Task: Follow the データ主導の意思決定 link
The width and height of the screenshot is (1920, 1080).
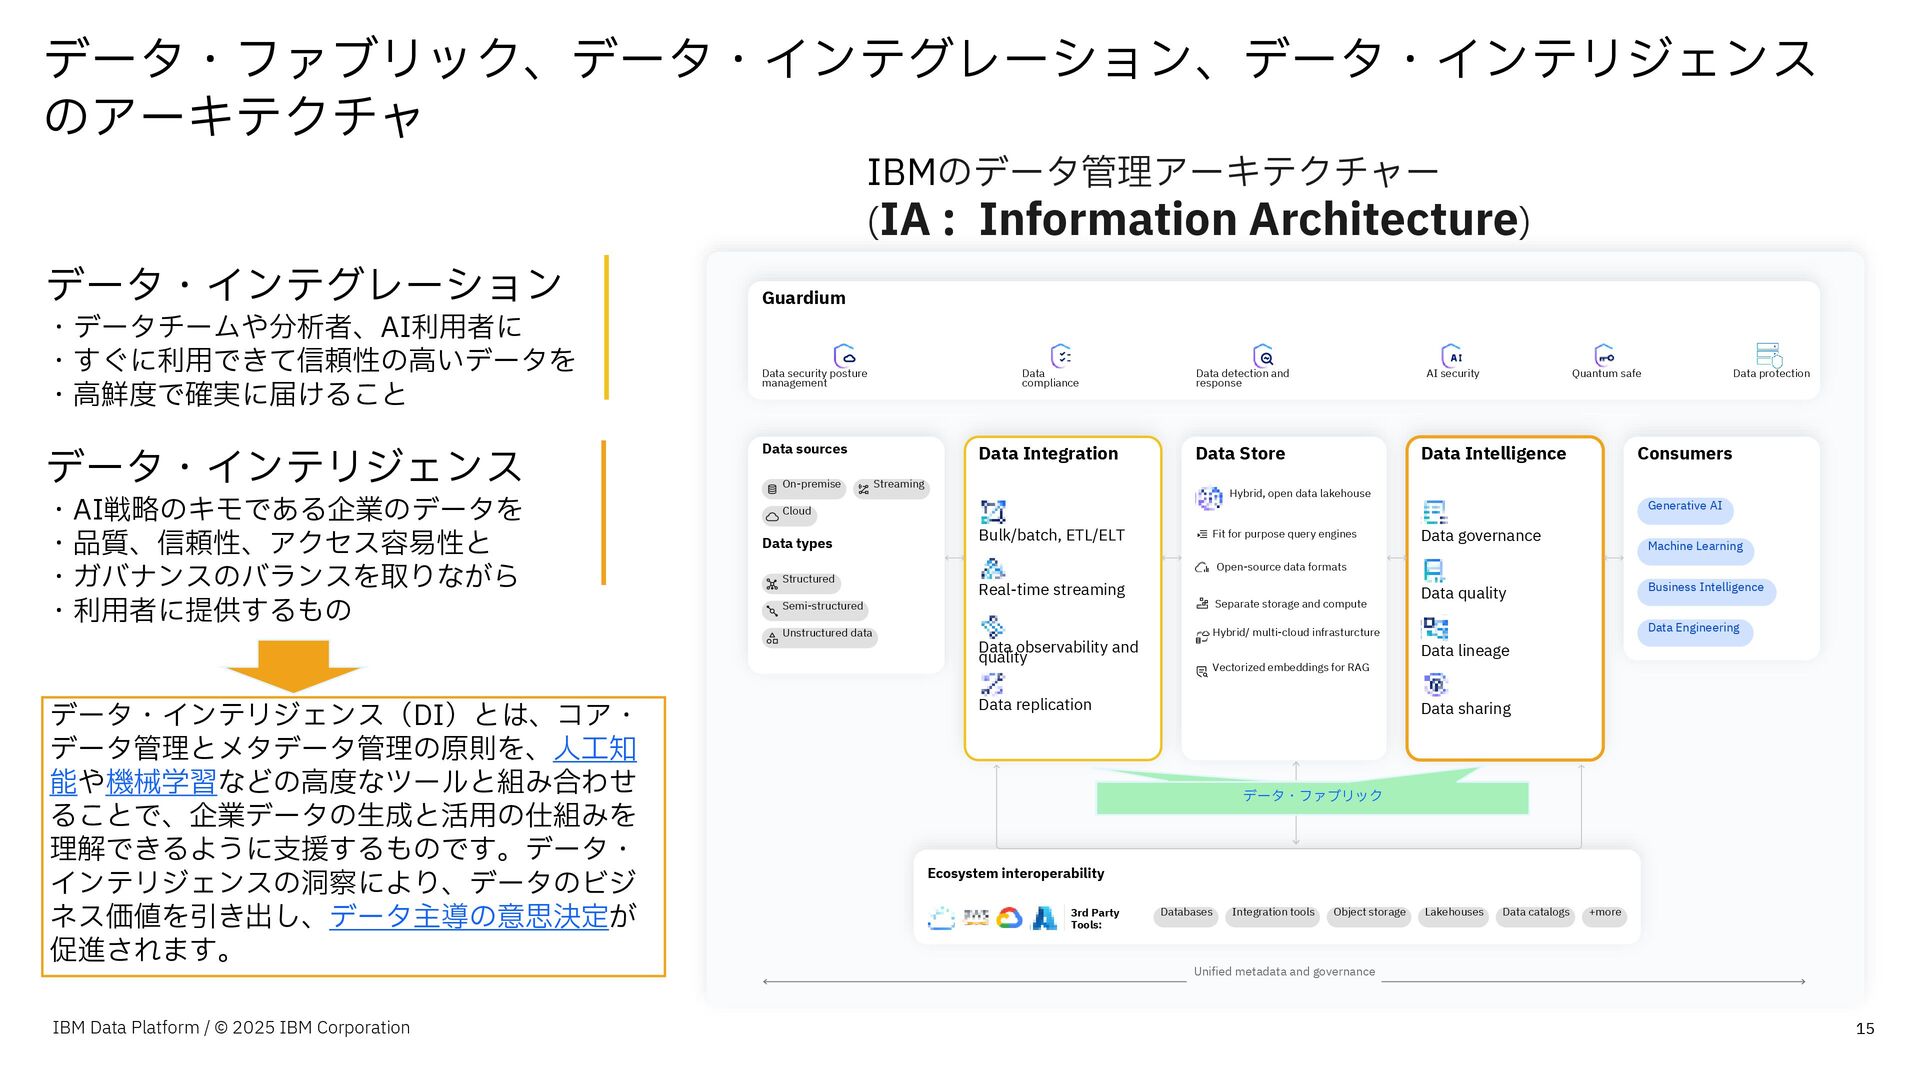Action: pyautogui.click(x=468, y=915)
